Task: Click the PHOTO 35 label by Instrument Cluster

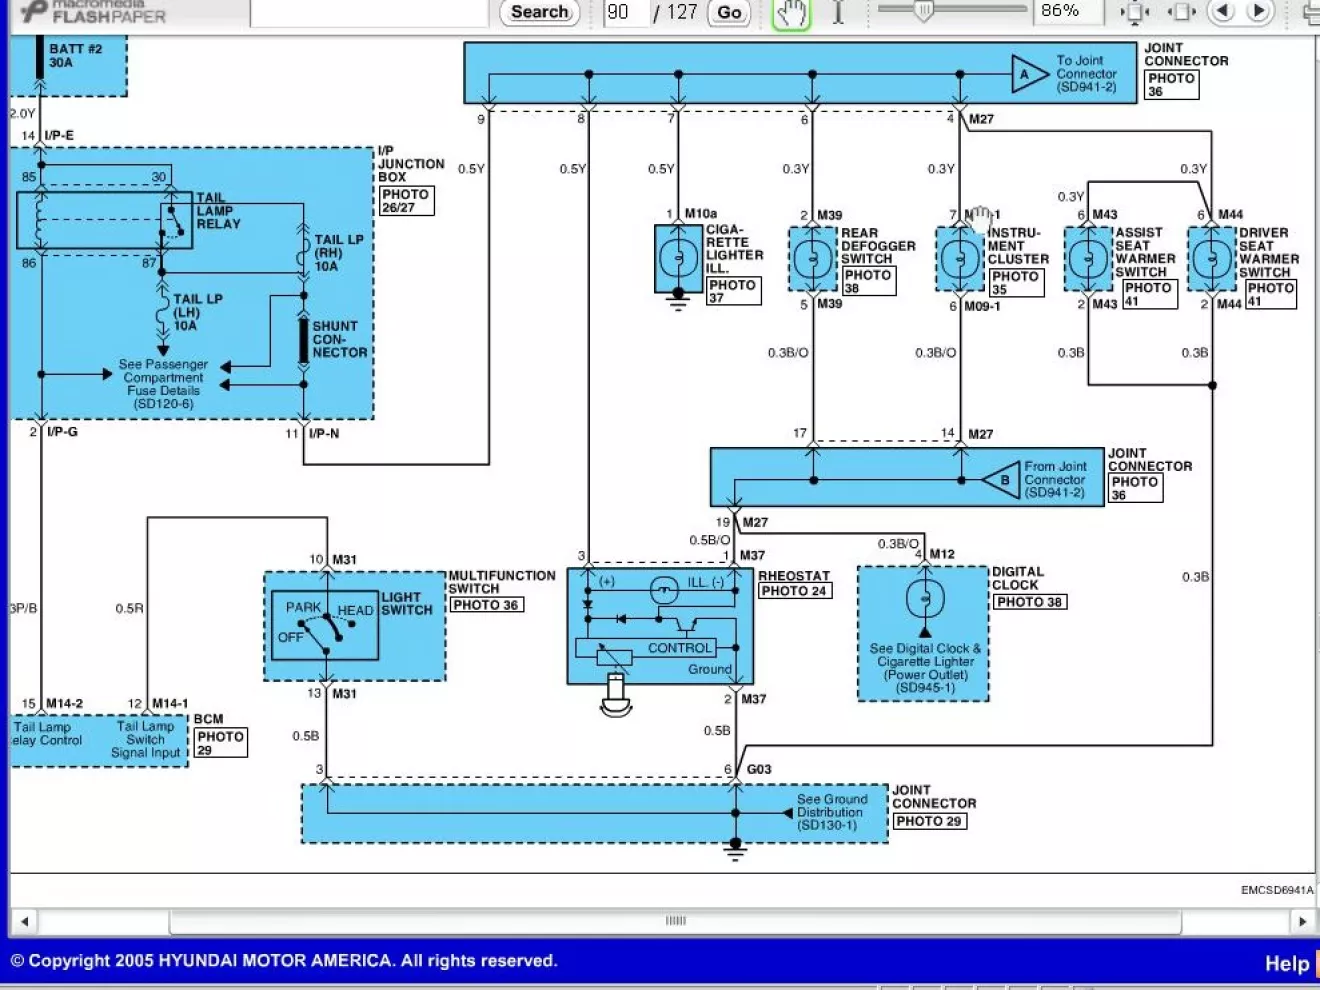Action: pyautogui.click(x=1016, y=283)
